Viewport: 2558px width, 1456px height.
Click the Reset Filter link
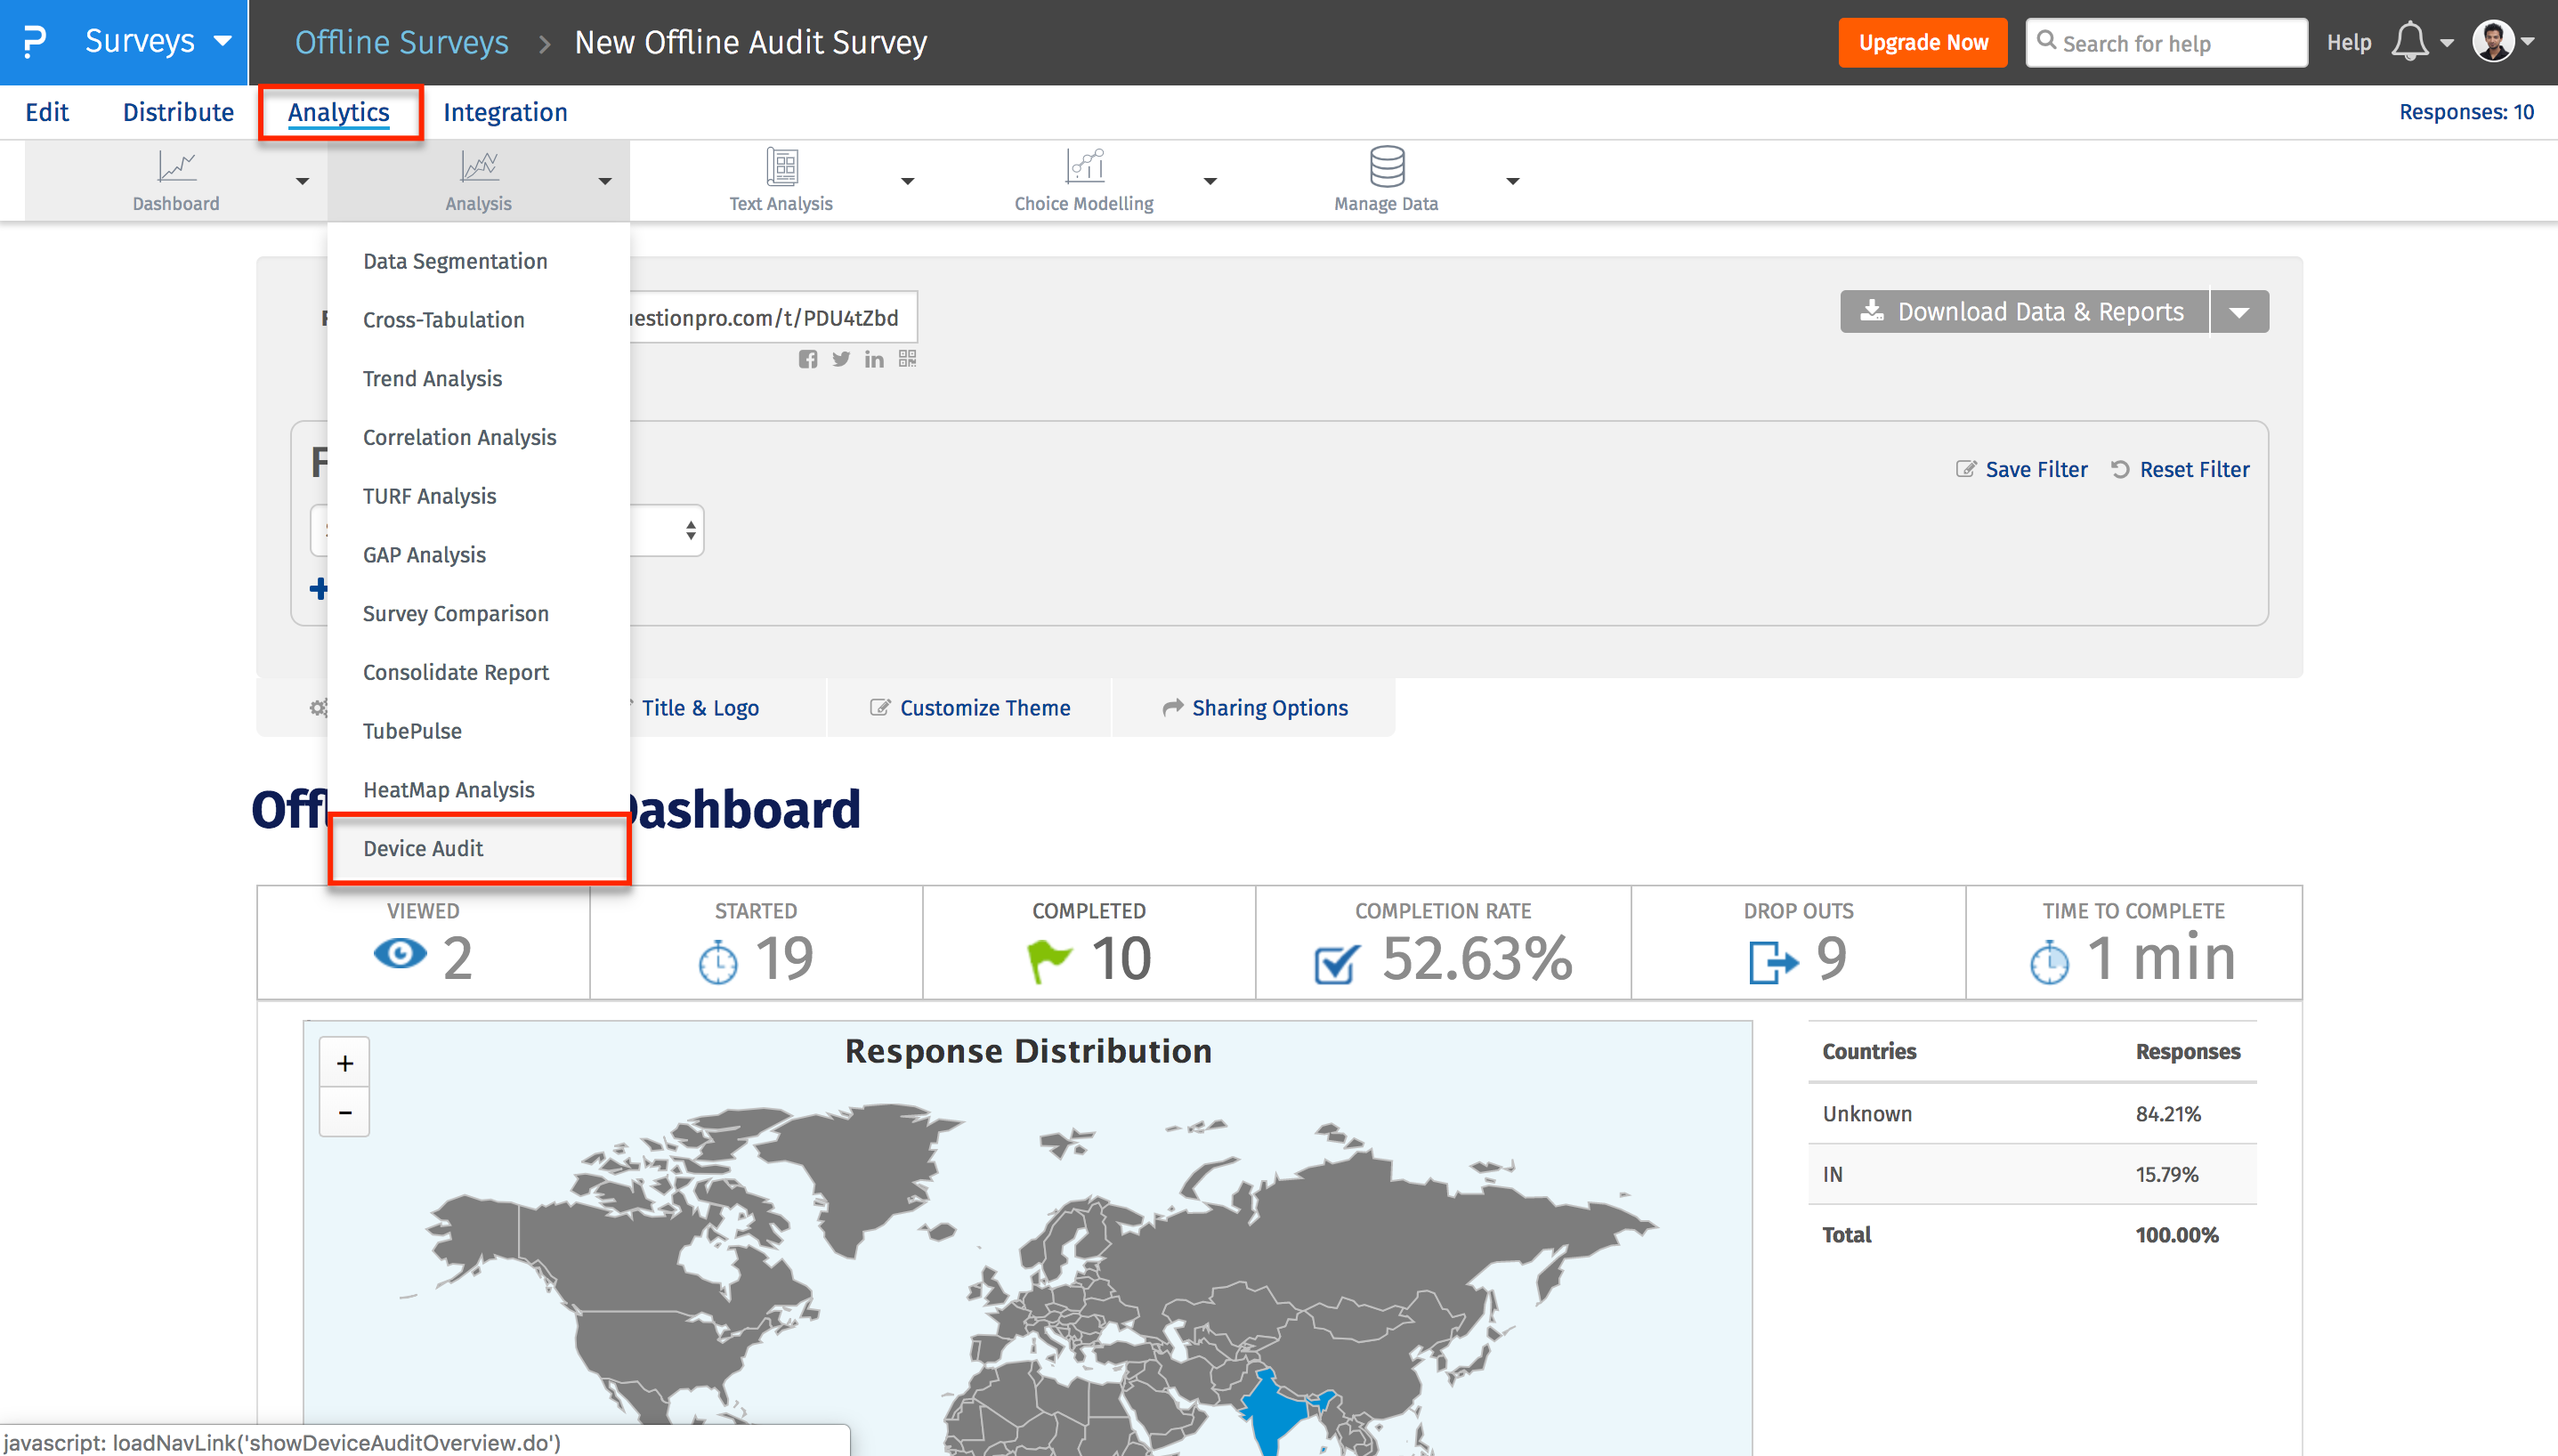point(2193,469)
